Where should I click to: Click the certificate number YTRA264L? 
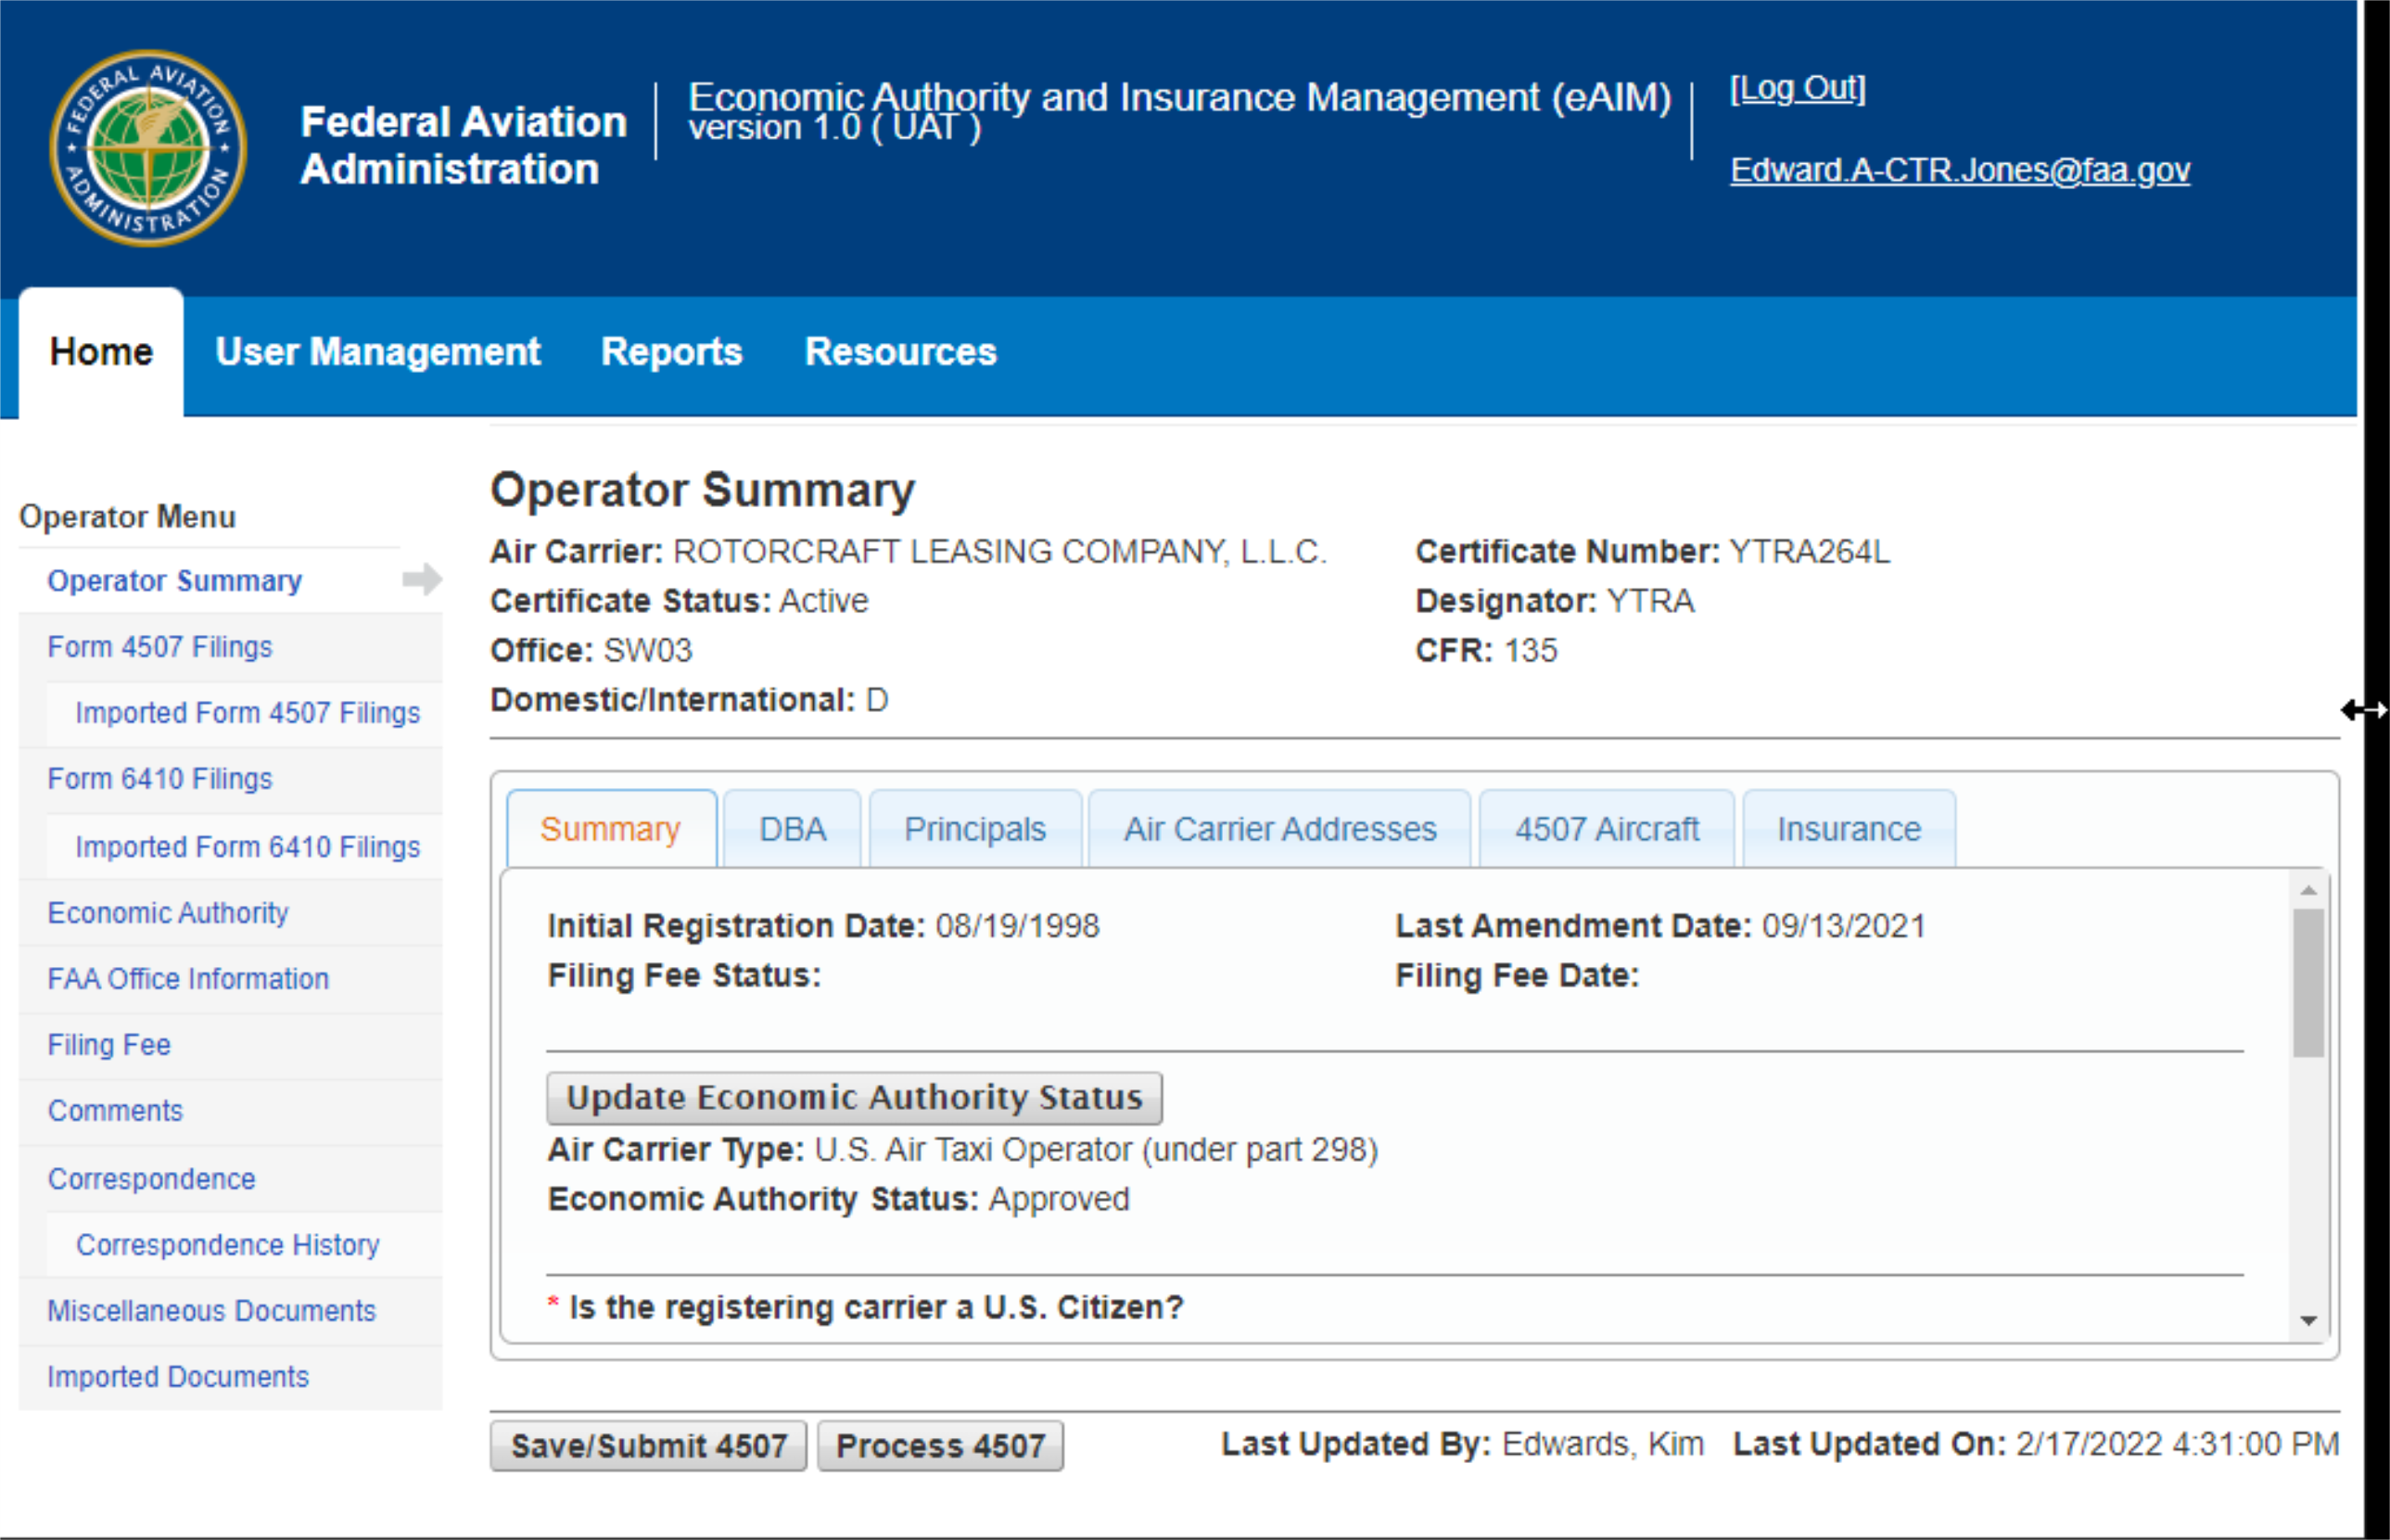tap(1810, 552)
